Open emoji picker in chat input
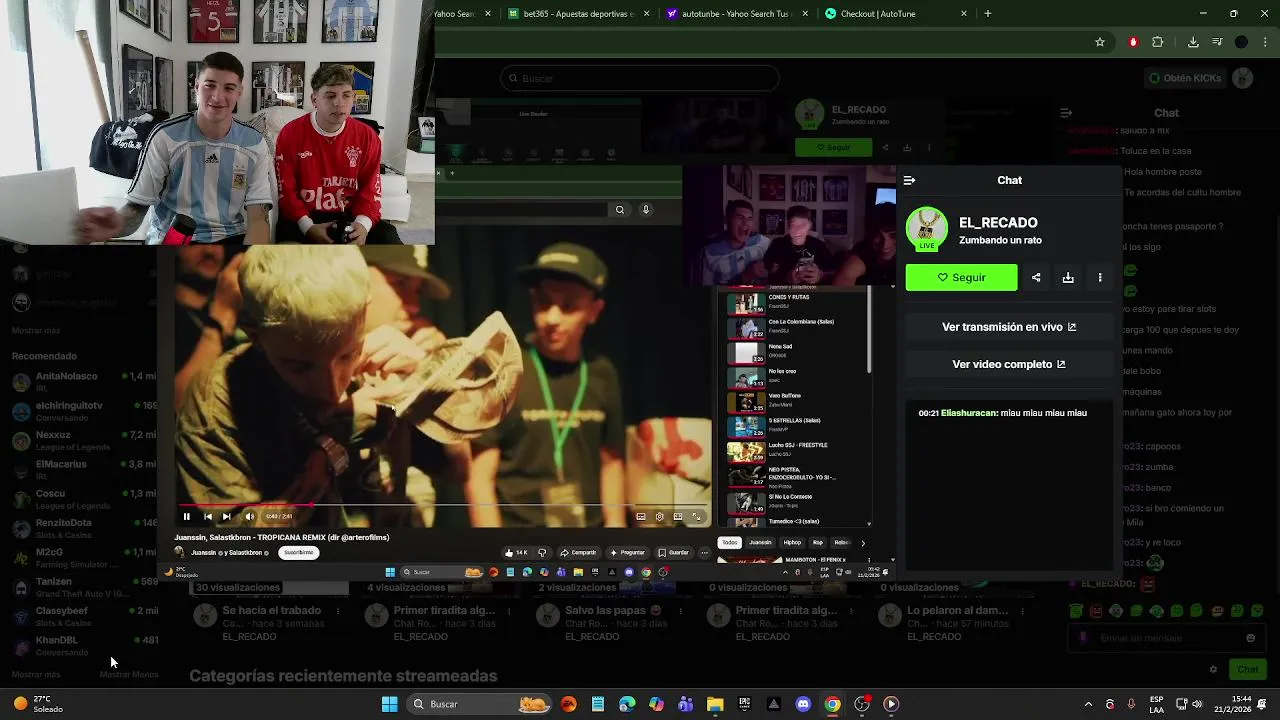Viewport: 1280px width, 720px height. [x=1250, y=638]
